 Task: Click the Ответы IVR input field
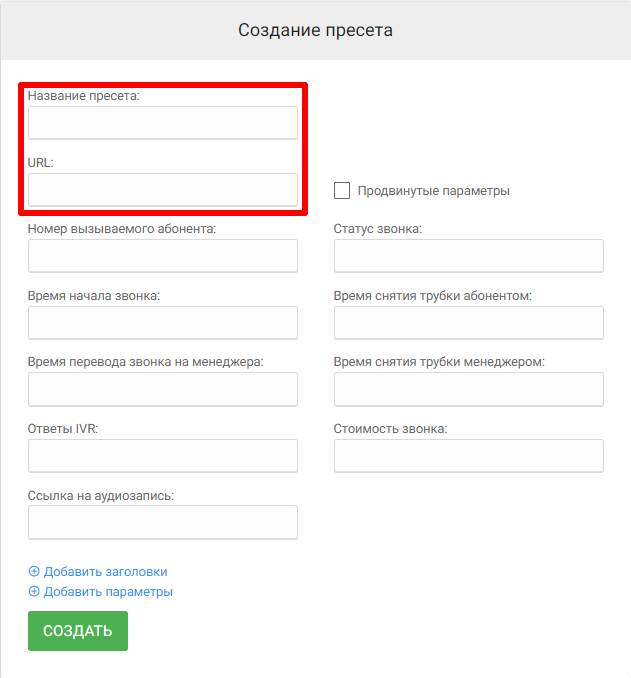(x=163, y=456)
